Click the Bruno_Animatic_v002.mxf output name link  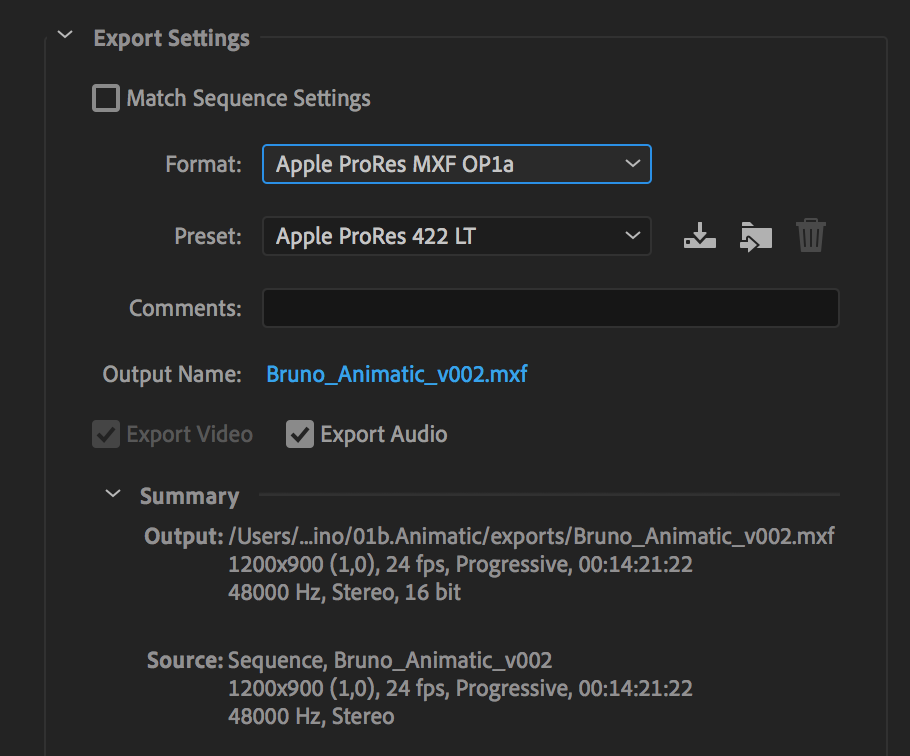coord(396,374)
